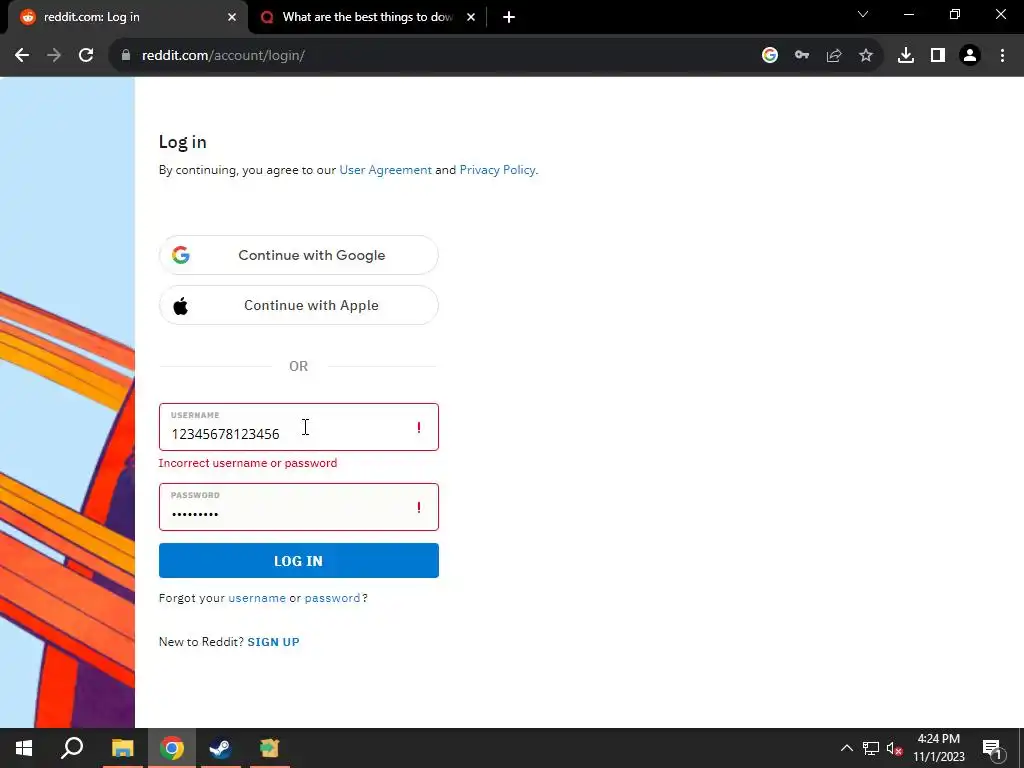This screenshot has height=768, width=1024.
Task: Open the Windows Start menu
Action: [x=24, y=748]
